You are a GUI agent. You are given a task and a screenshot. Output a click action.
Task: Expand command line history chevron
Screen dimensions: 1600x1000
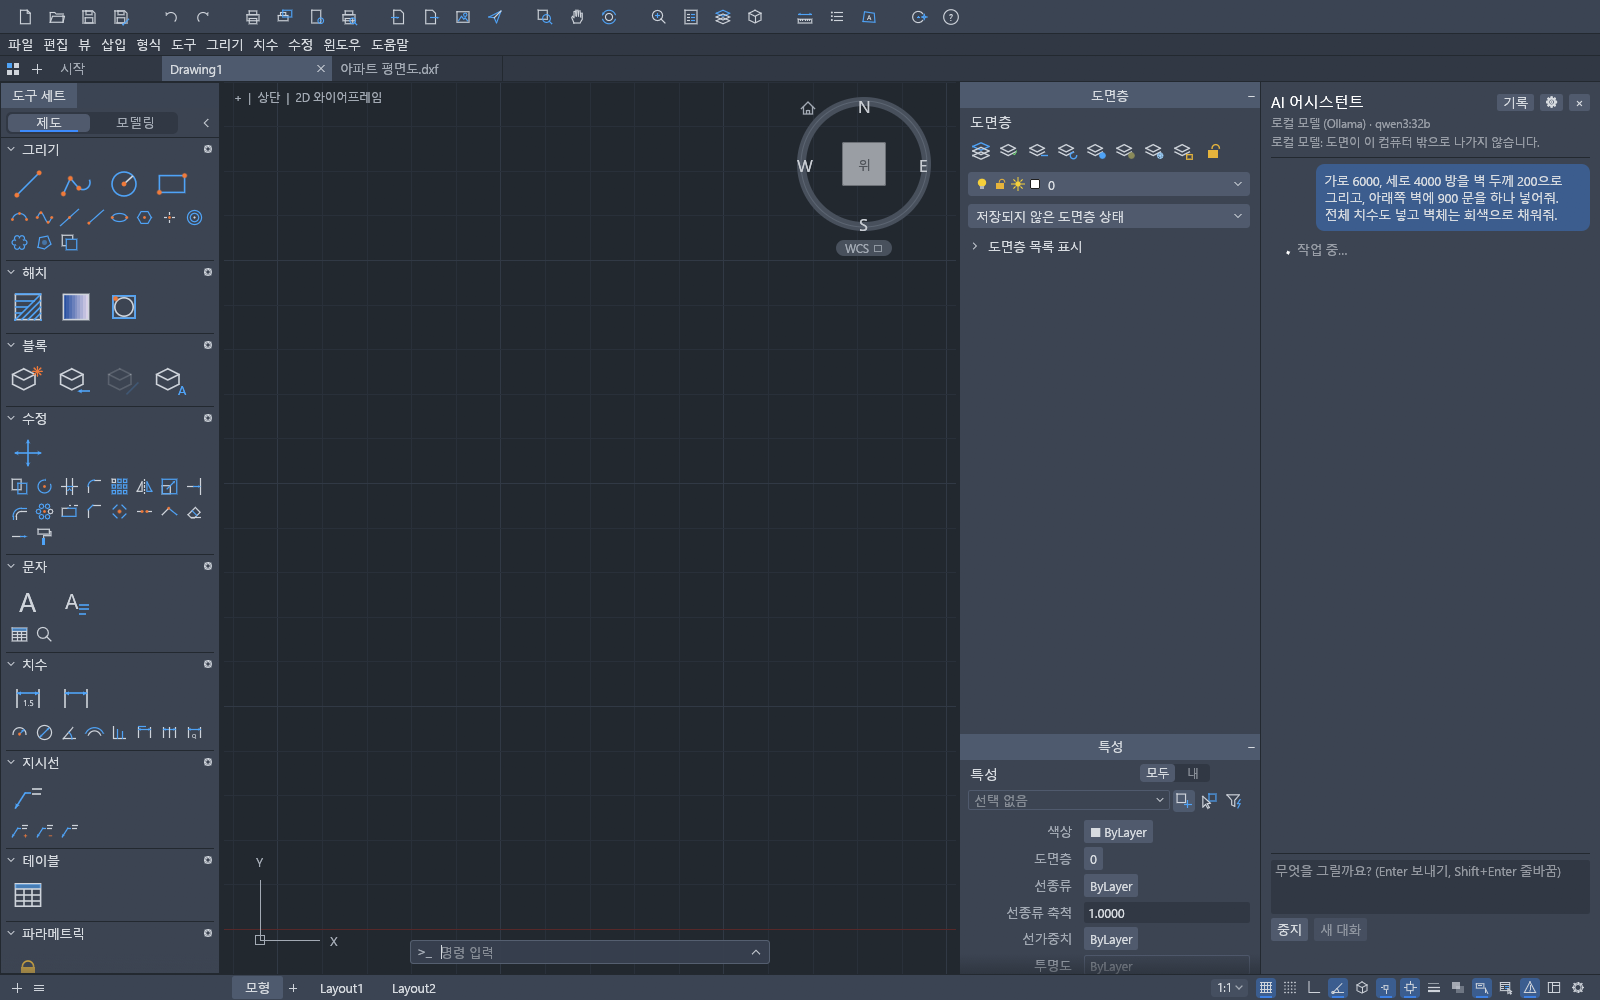(756, 952)
